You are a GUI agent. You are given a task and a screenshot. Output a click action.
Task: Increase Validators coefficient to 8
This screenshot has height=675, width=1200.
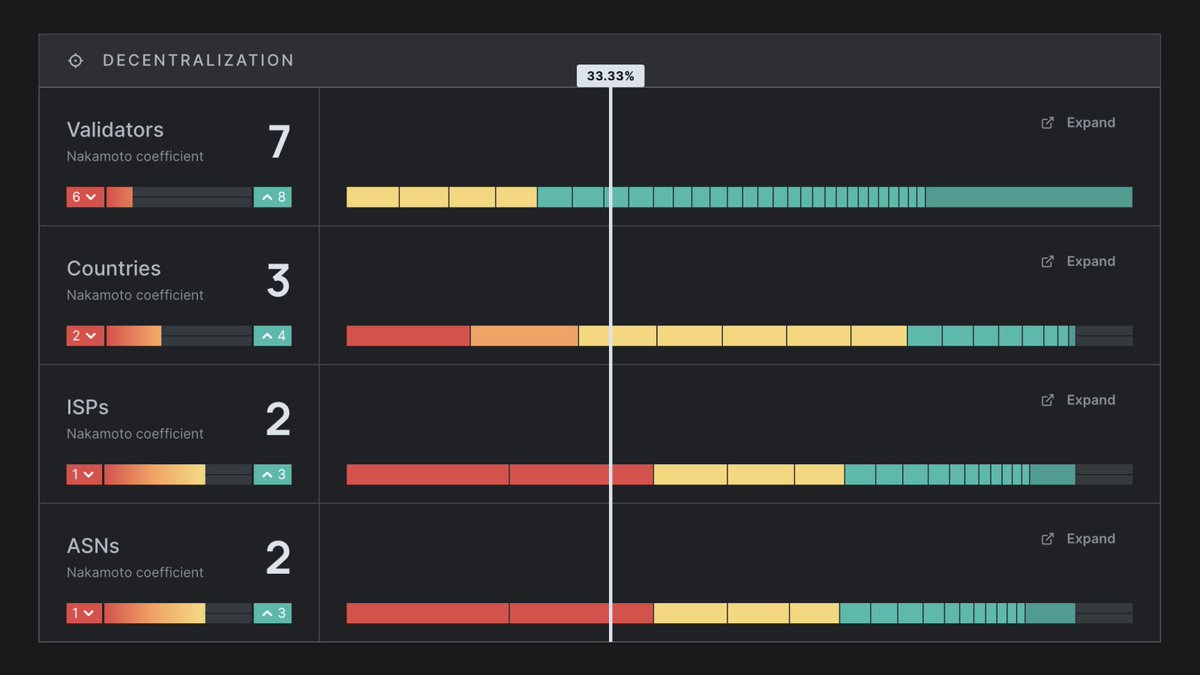(273, 197)
